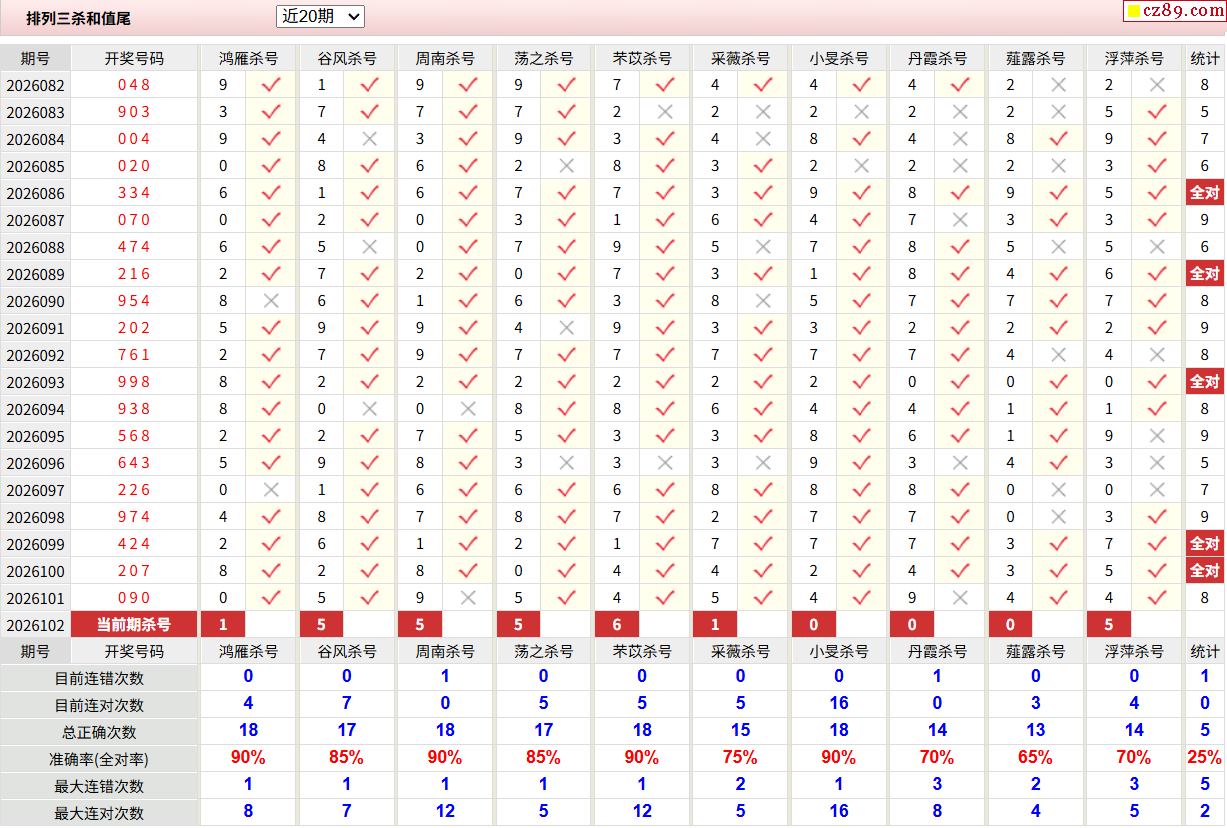Click 丹霞 cross mark in row 2026087
1227x828 pixels.
pos(960,220)
